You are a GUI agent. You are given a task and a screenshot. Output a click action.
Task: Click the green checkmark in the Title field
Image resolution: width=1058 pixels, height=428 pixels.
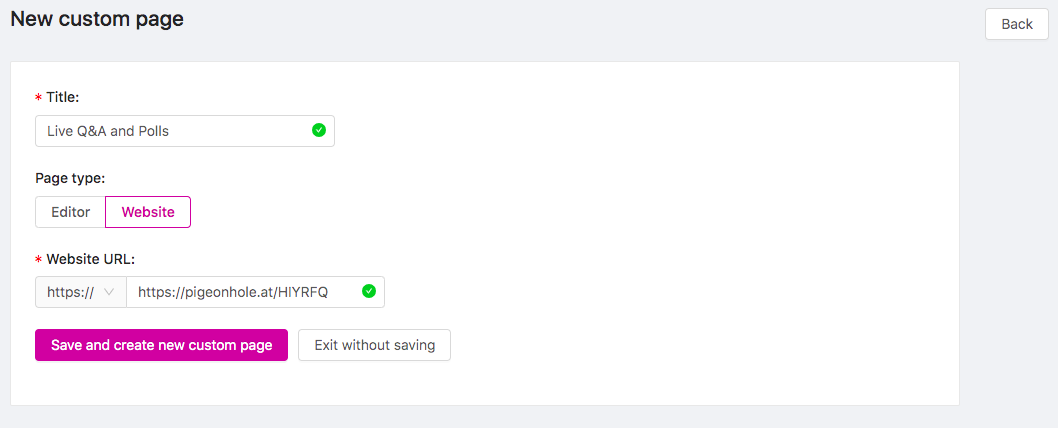pos(319,130)
